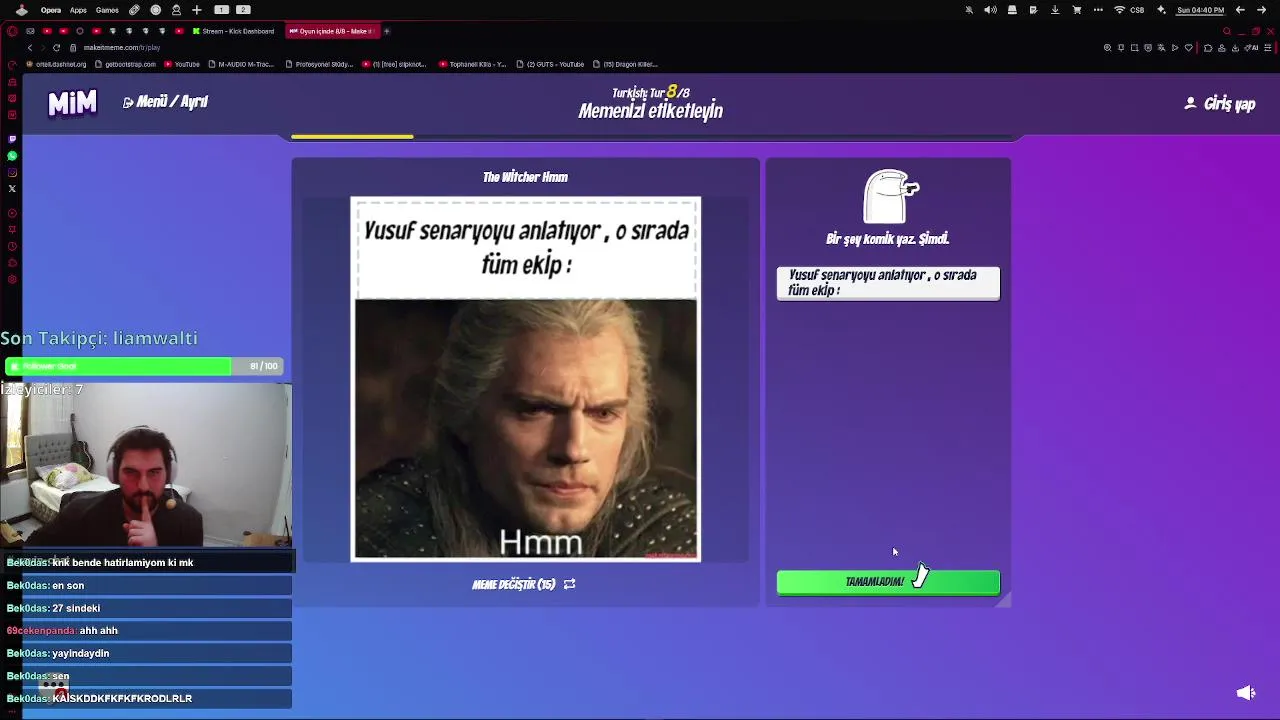Open the getbootstrap.com bookmark
The height and width of the screenshot is (720, 1280).
click(125, 64)
